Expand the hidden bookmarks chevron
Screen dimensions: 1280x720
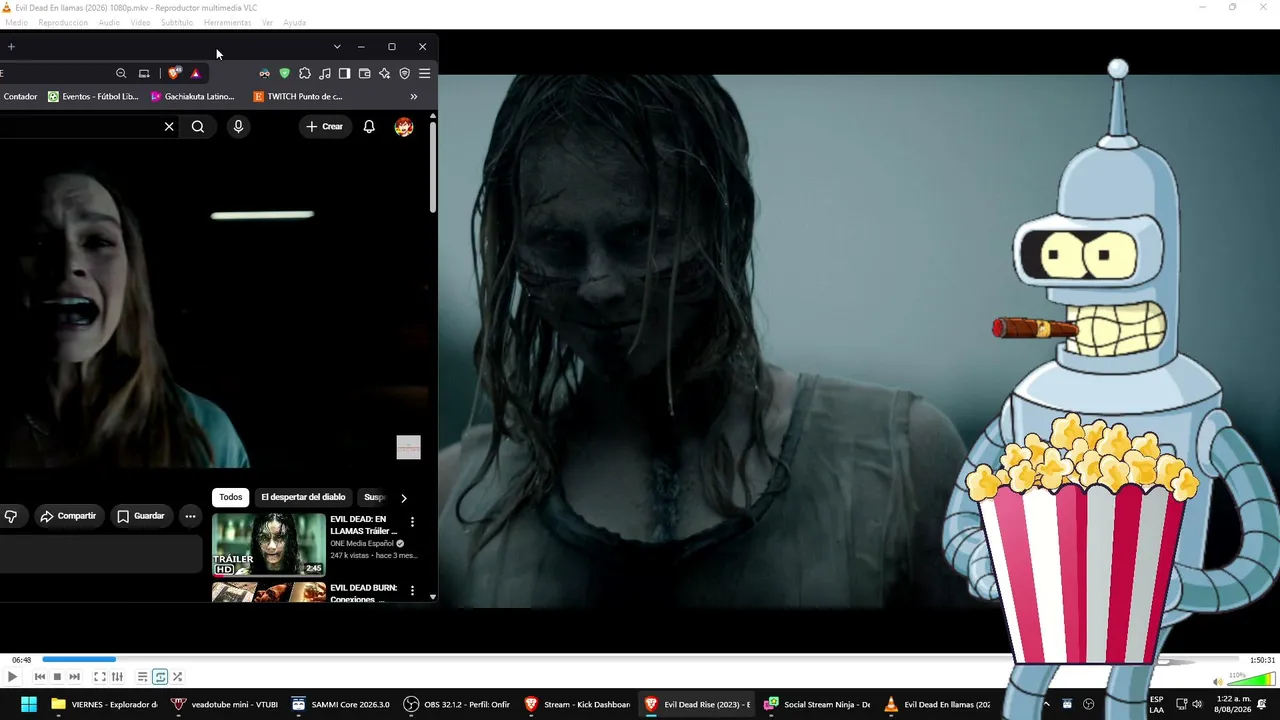point(414,97)
